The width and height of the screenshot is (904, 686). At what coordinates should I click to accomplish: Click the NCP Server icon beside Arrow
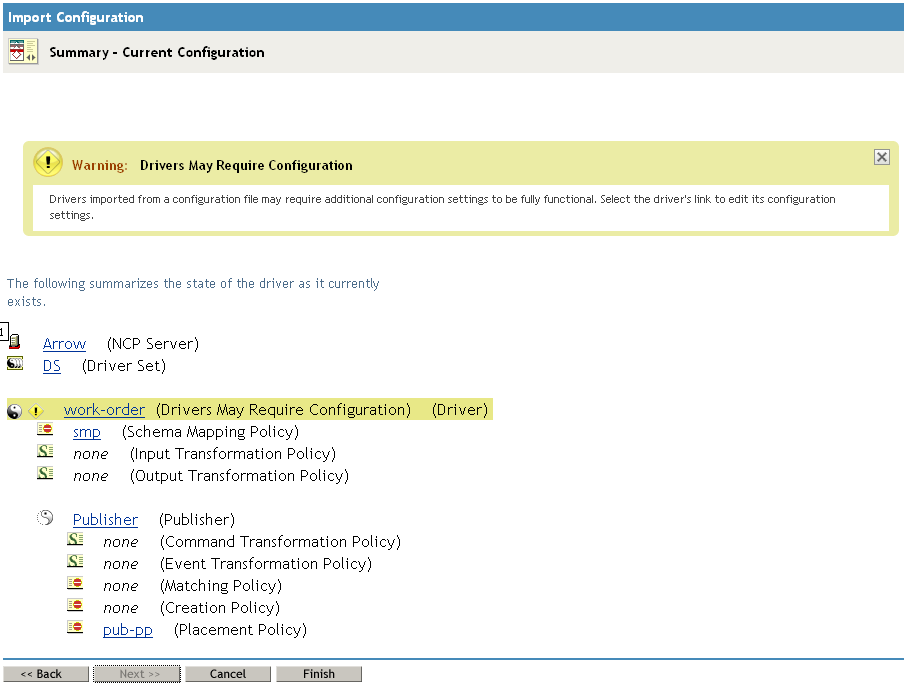pyautogui.click(x=14, y=342)
